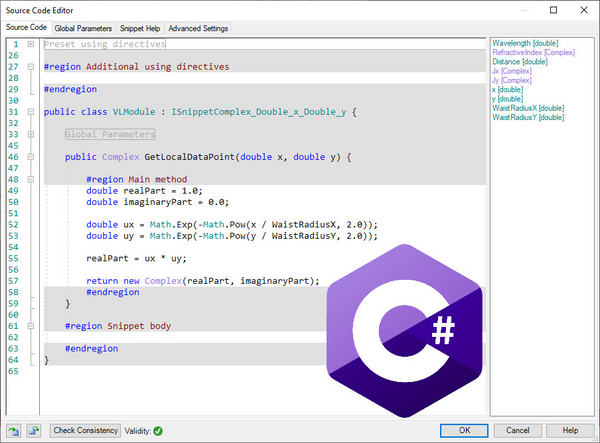Open Help from the bottom button row
Screen dimensions: 600x443
(x=570, y=430)
